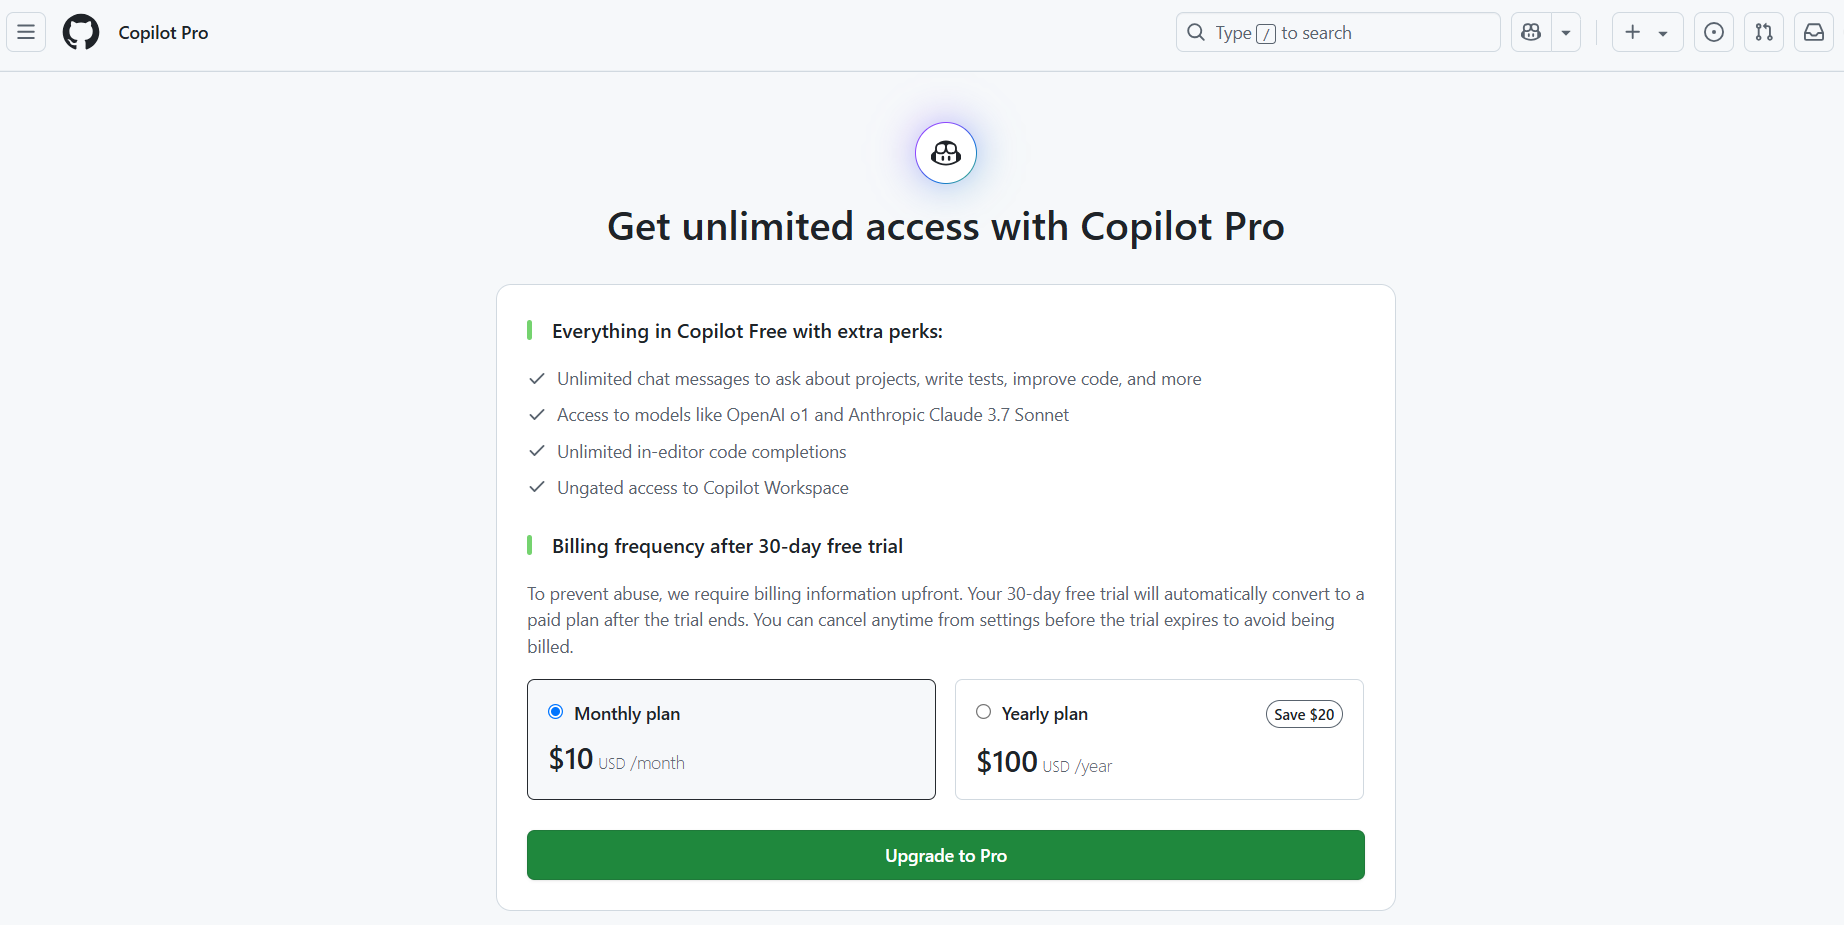Open the Pull requests icon
The width and height of the screenshot is (1844, 925).
[x=1764, y=32]
